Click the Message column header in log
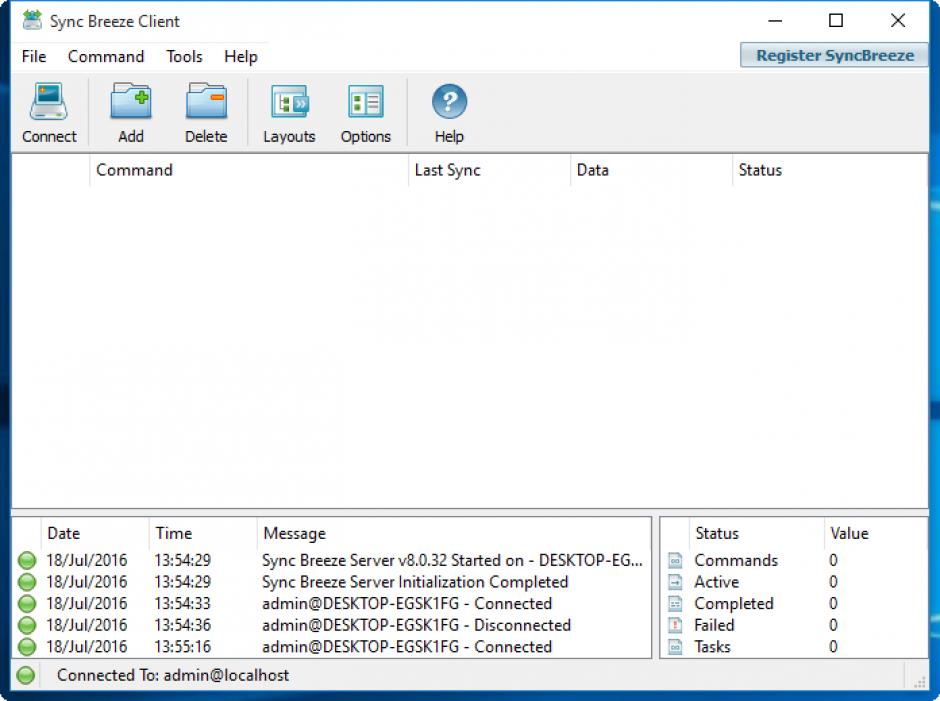This screenshot has height=701, width=940. point(294,534)
